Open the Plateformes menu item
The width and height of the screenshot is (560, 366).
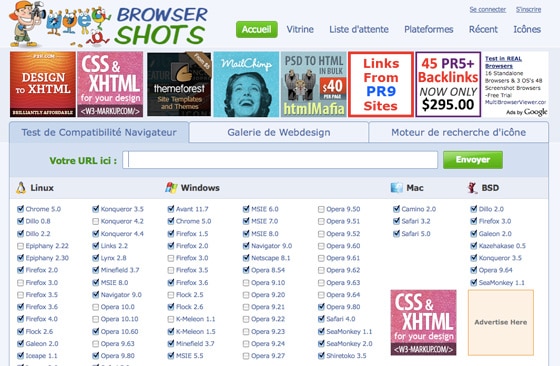click(x=429, y=29)
